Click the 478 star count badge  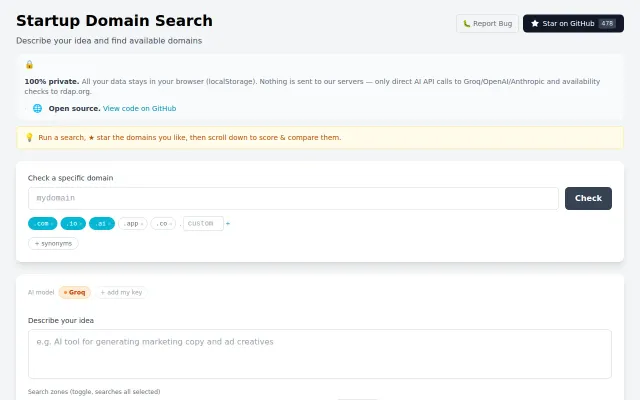tap(607, 24)
